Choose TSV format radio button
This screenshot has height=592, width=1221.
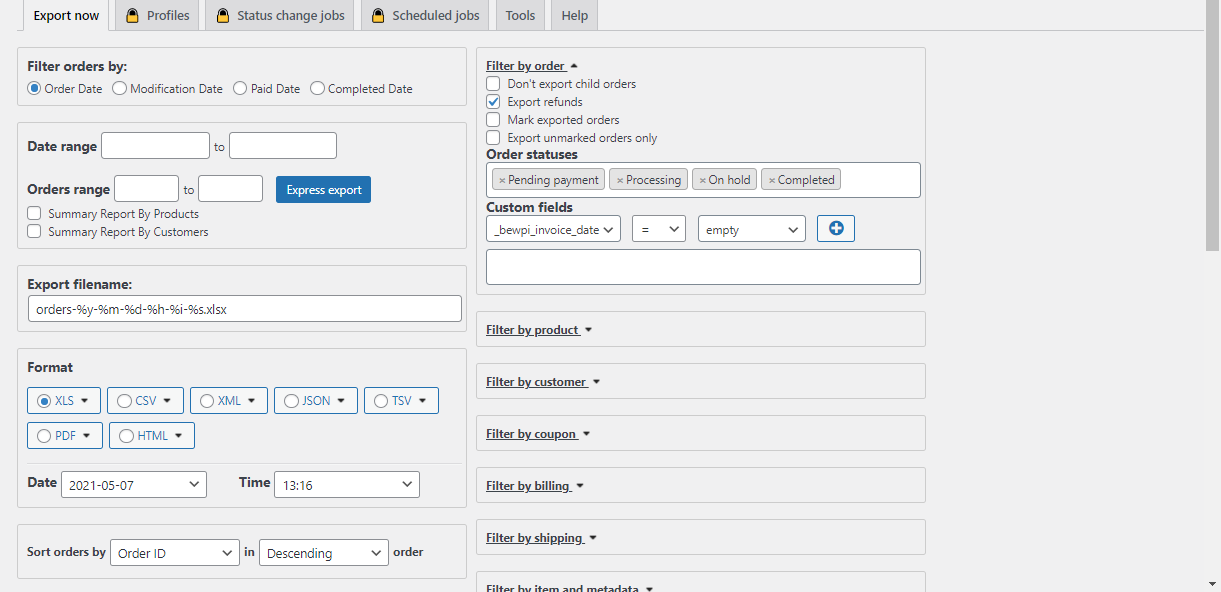[381, 401]
